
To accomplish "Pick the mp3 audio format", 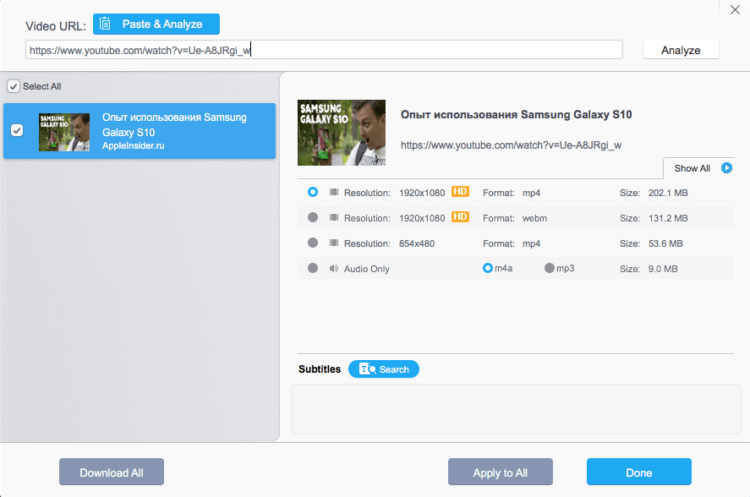I will click(549, 268).
